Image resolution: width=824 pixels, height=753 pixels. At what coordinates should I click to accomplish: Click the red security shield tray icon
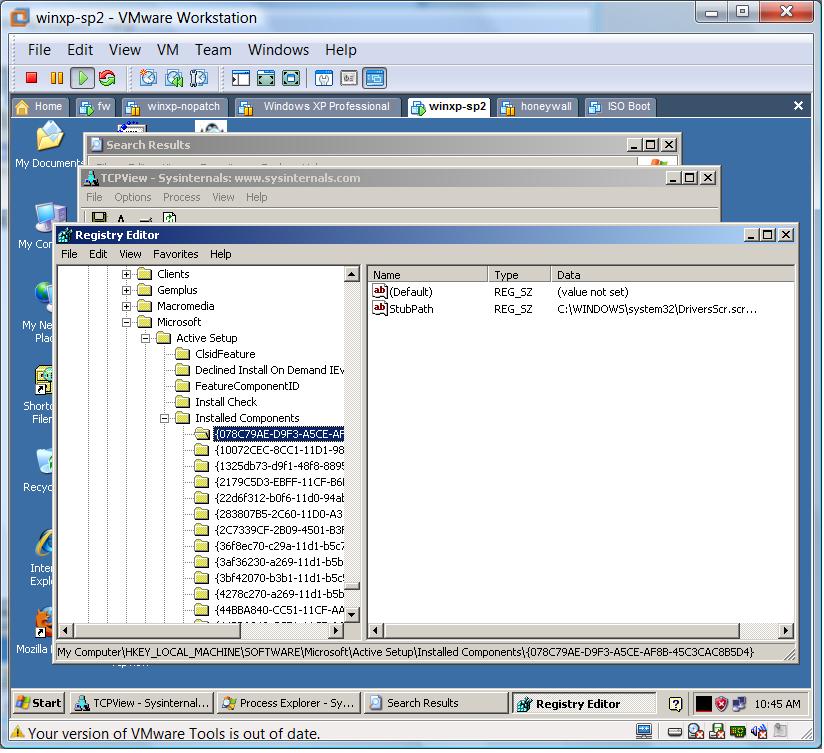coord(722,704)
